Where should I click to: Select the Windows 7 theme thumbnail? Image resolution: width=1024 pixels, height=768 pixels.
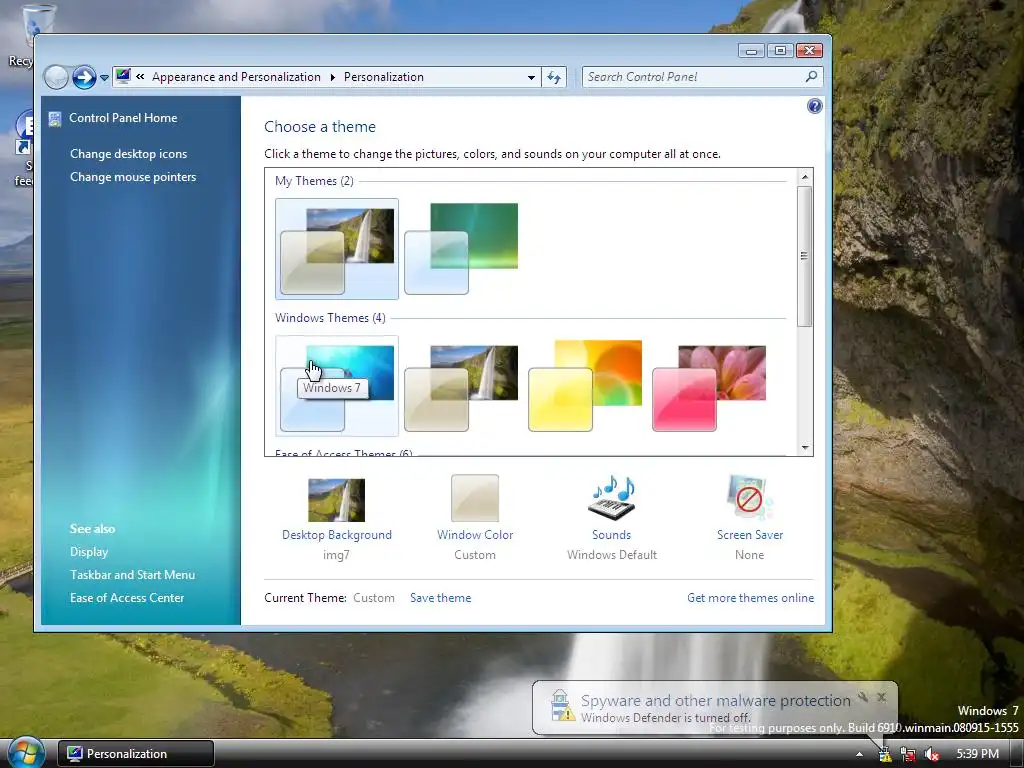(x=337, y=386)
